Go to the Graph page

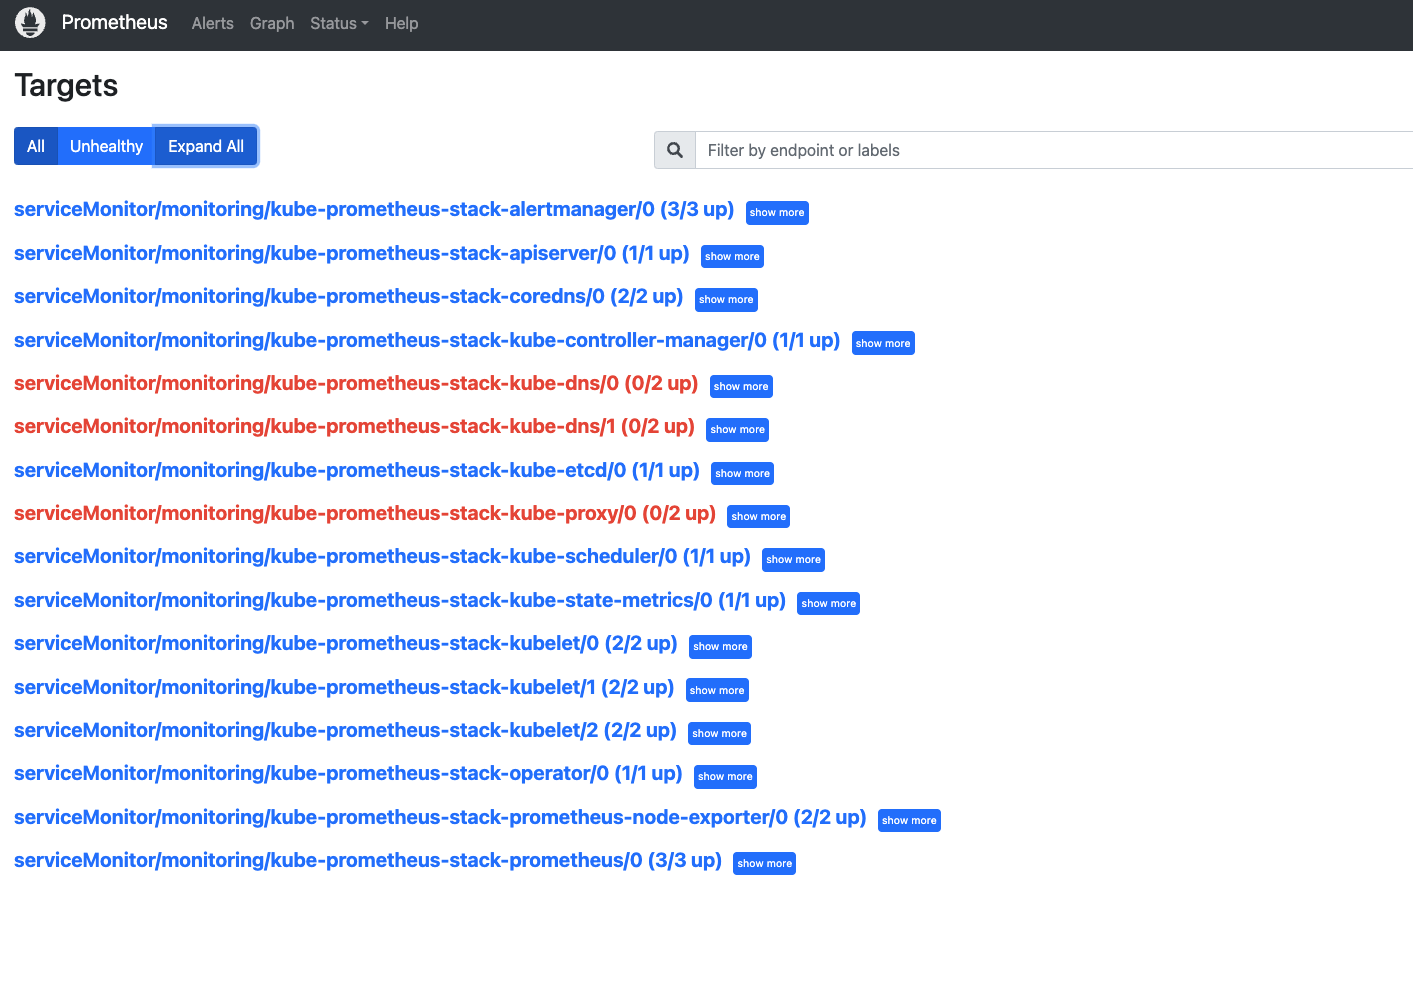pos(272,23)
